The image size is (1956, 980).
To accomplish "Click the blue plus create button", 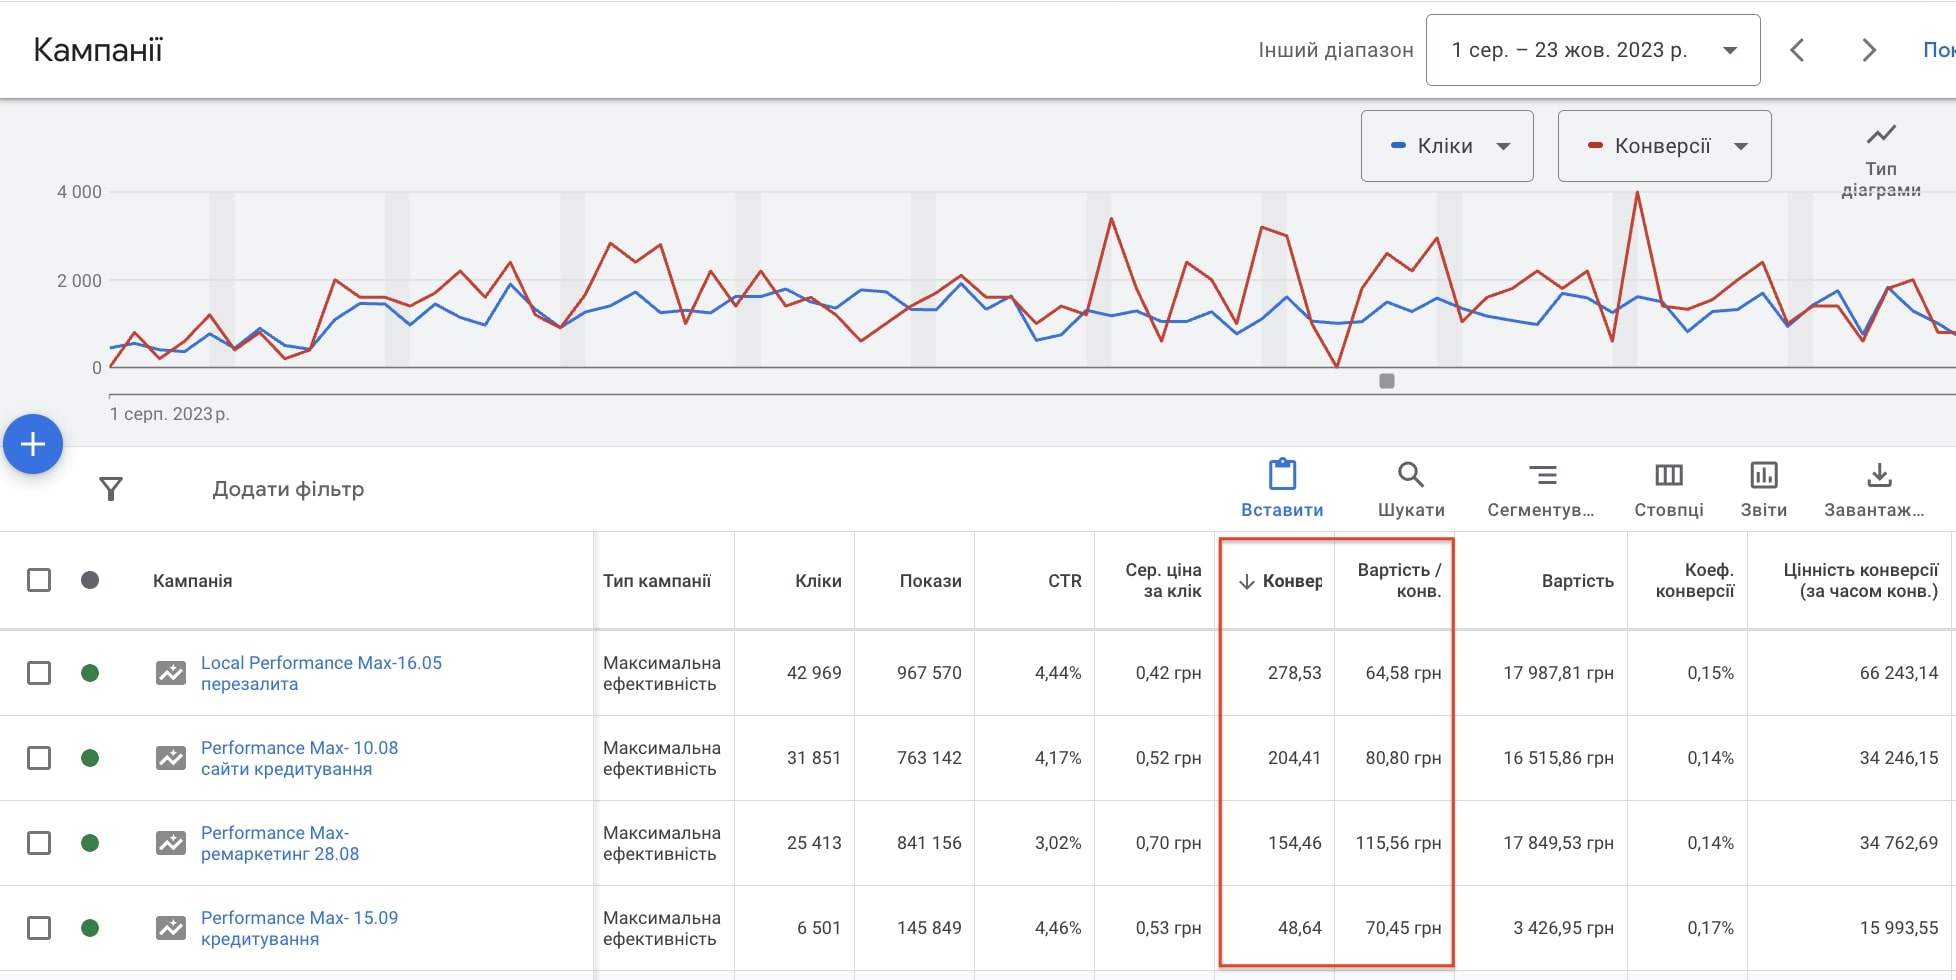I will coord(33,444).
